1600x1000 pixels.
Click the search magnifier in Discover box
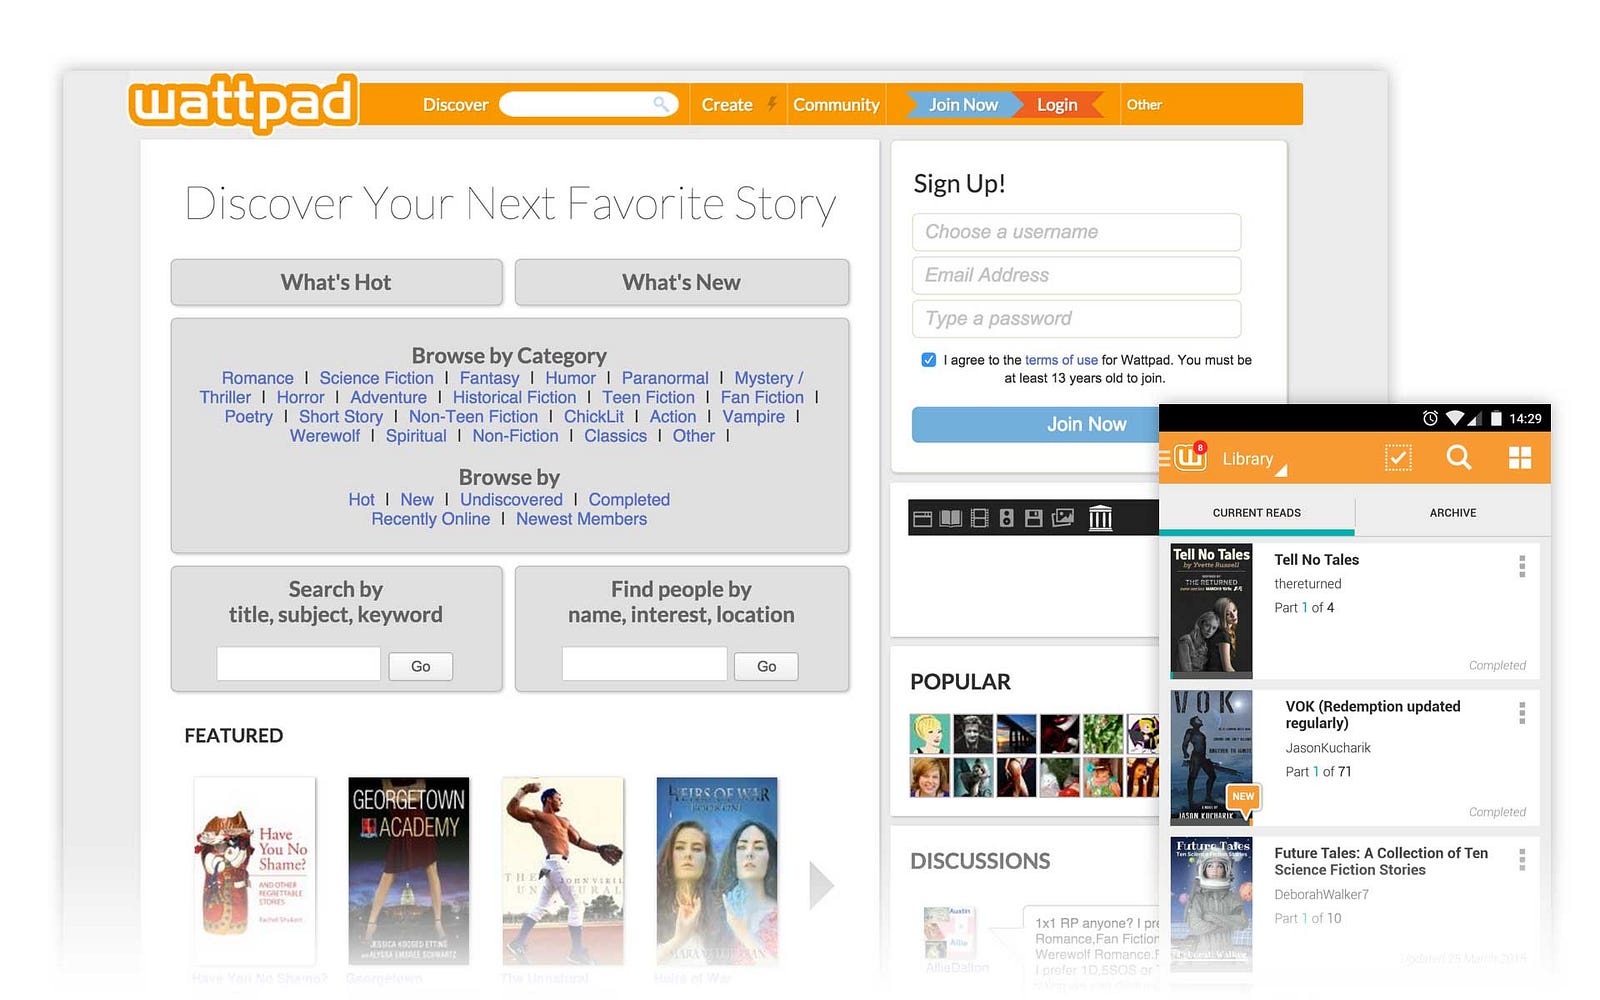tap(661, 104)
